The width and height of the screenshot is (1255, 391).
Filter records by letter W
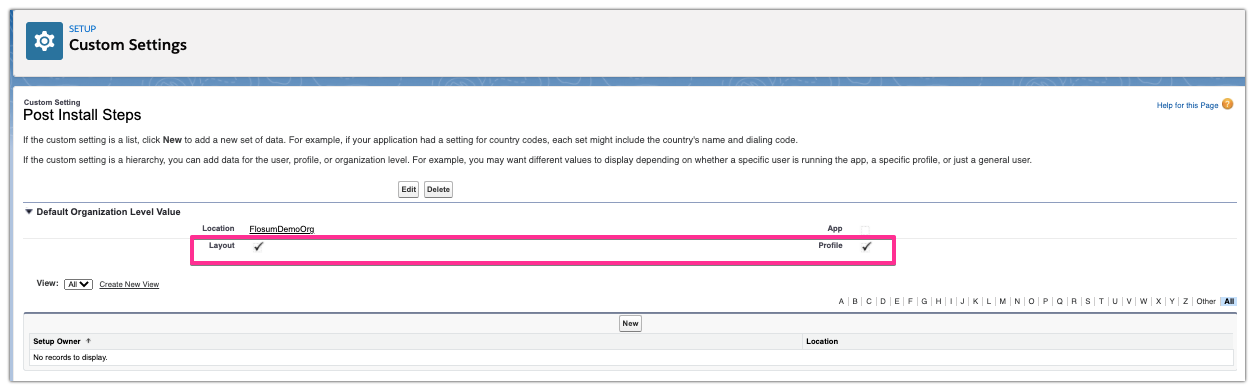[x=1143, y=301]
